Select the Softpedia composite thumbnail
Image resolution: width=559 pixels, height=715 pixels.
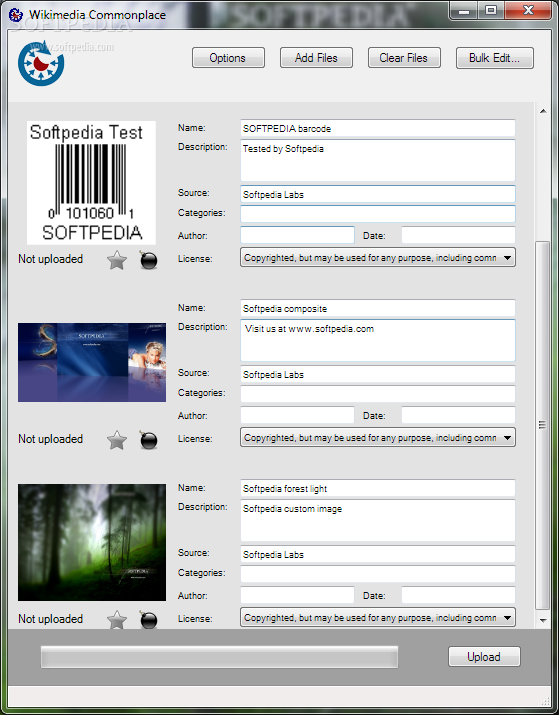pos(92,363)
